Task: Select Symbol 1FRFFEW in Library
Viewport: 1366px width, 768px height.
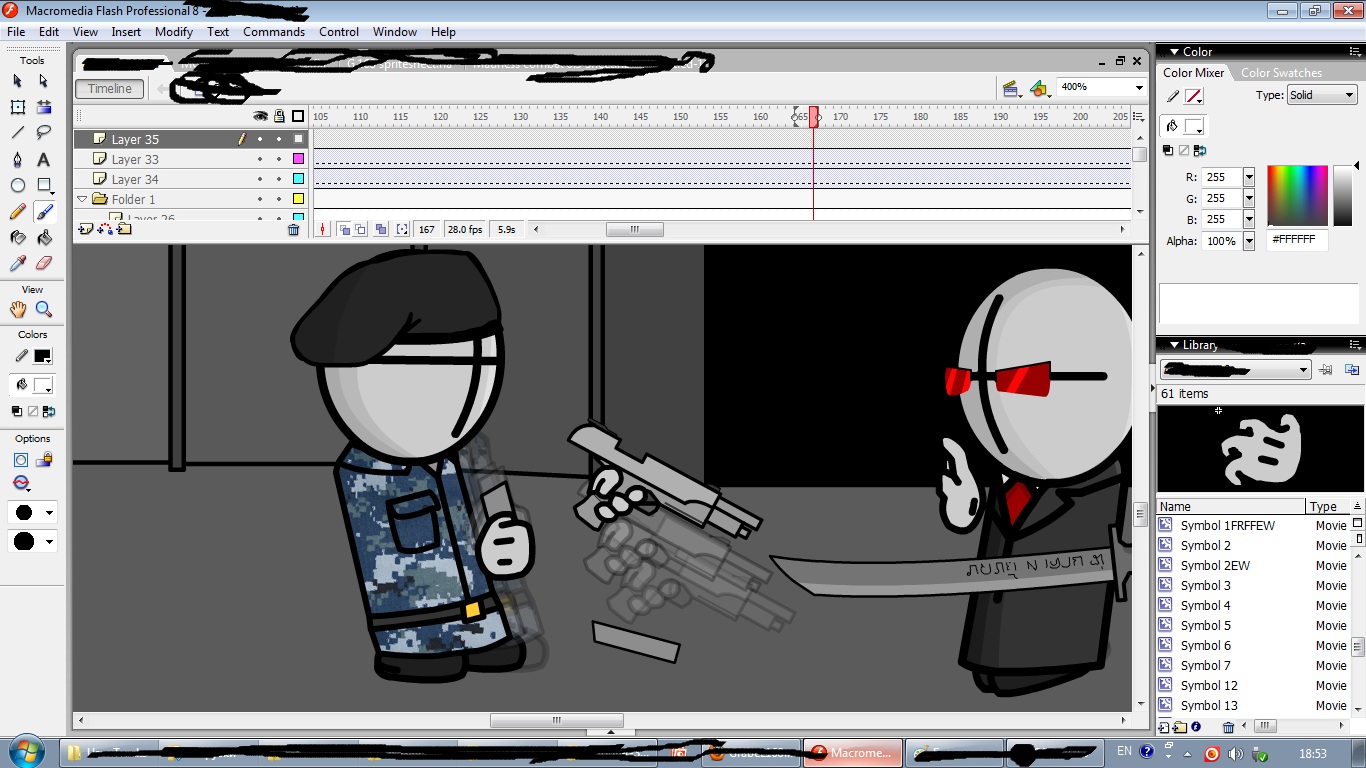Action: pos(1228,525)
